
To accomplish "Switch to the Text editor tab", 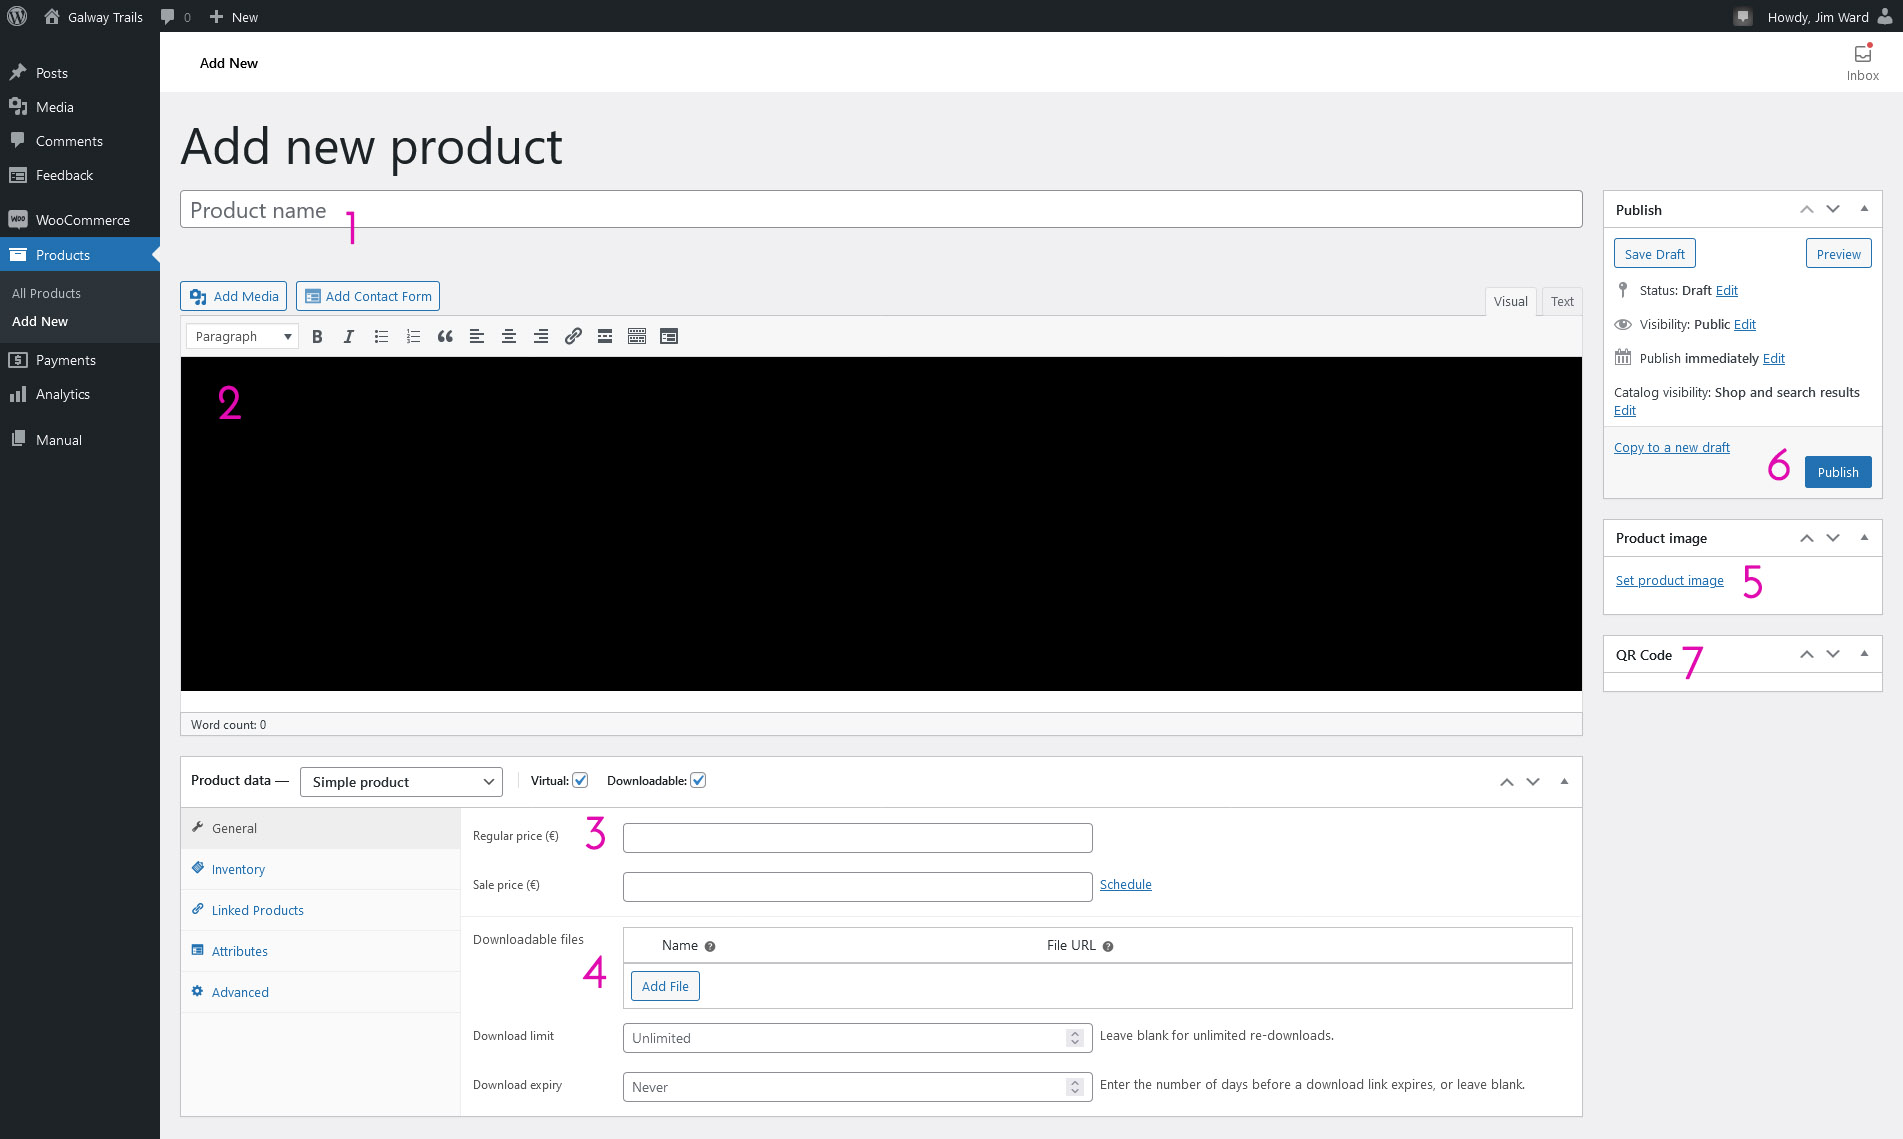I will tap(1562, 302).
